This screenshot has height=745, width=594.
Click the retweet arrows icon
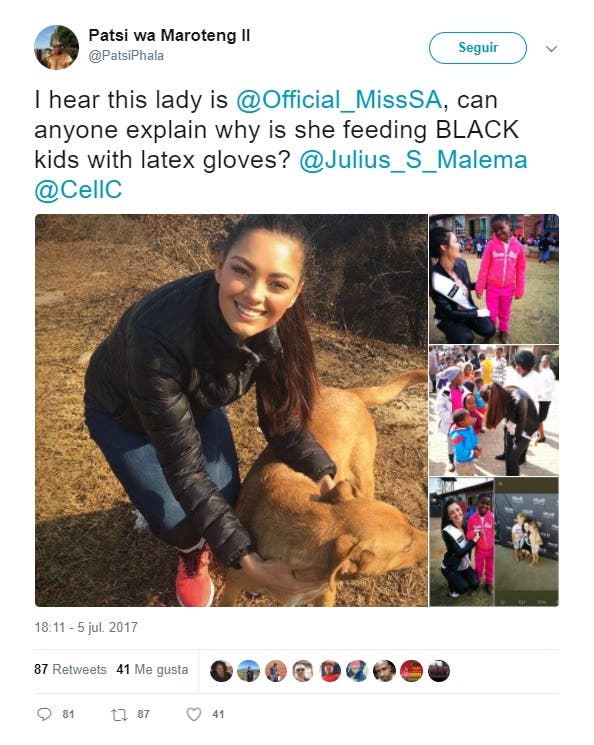[118, 714]
